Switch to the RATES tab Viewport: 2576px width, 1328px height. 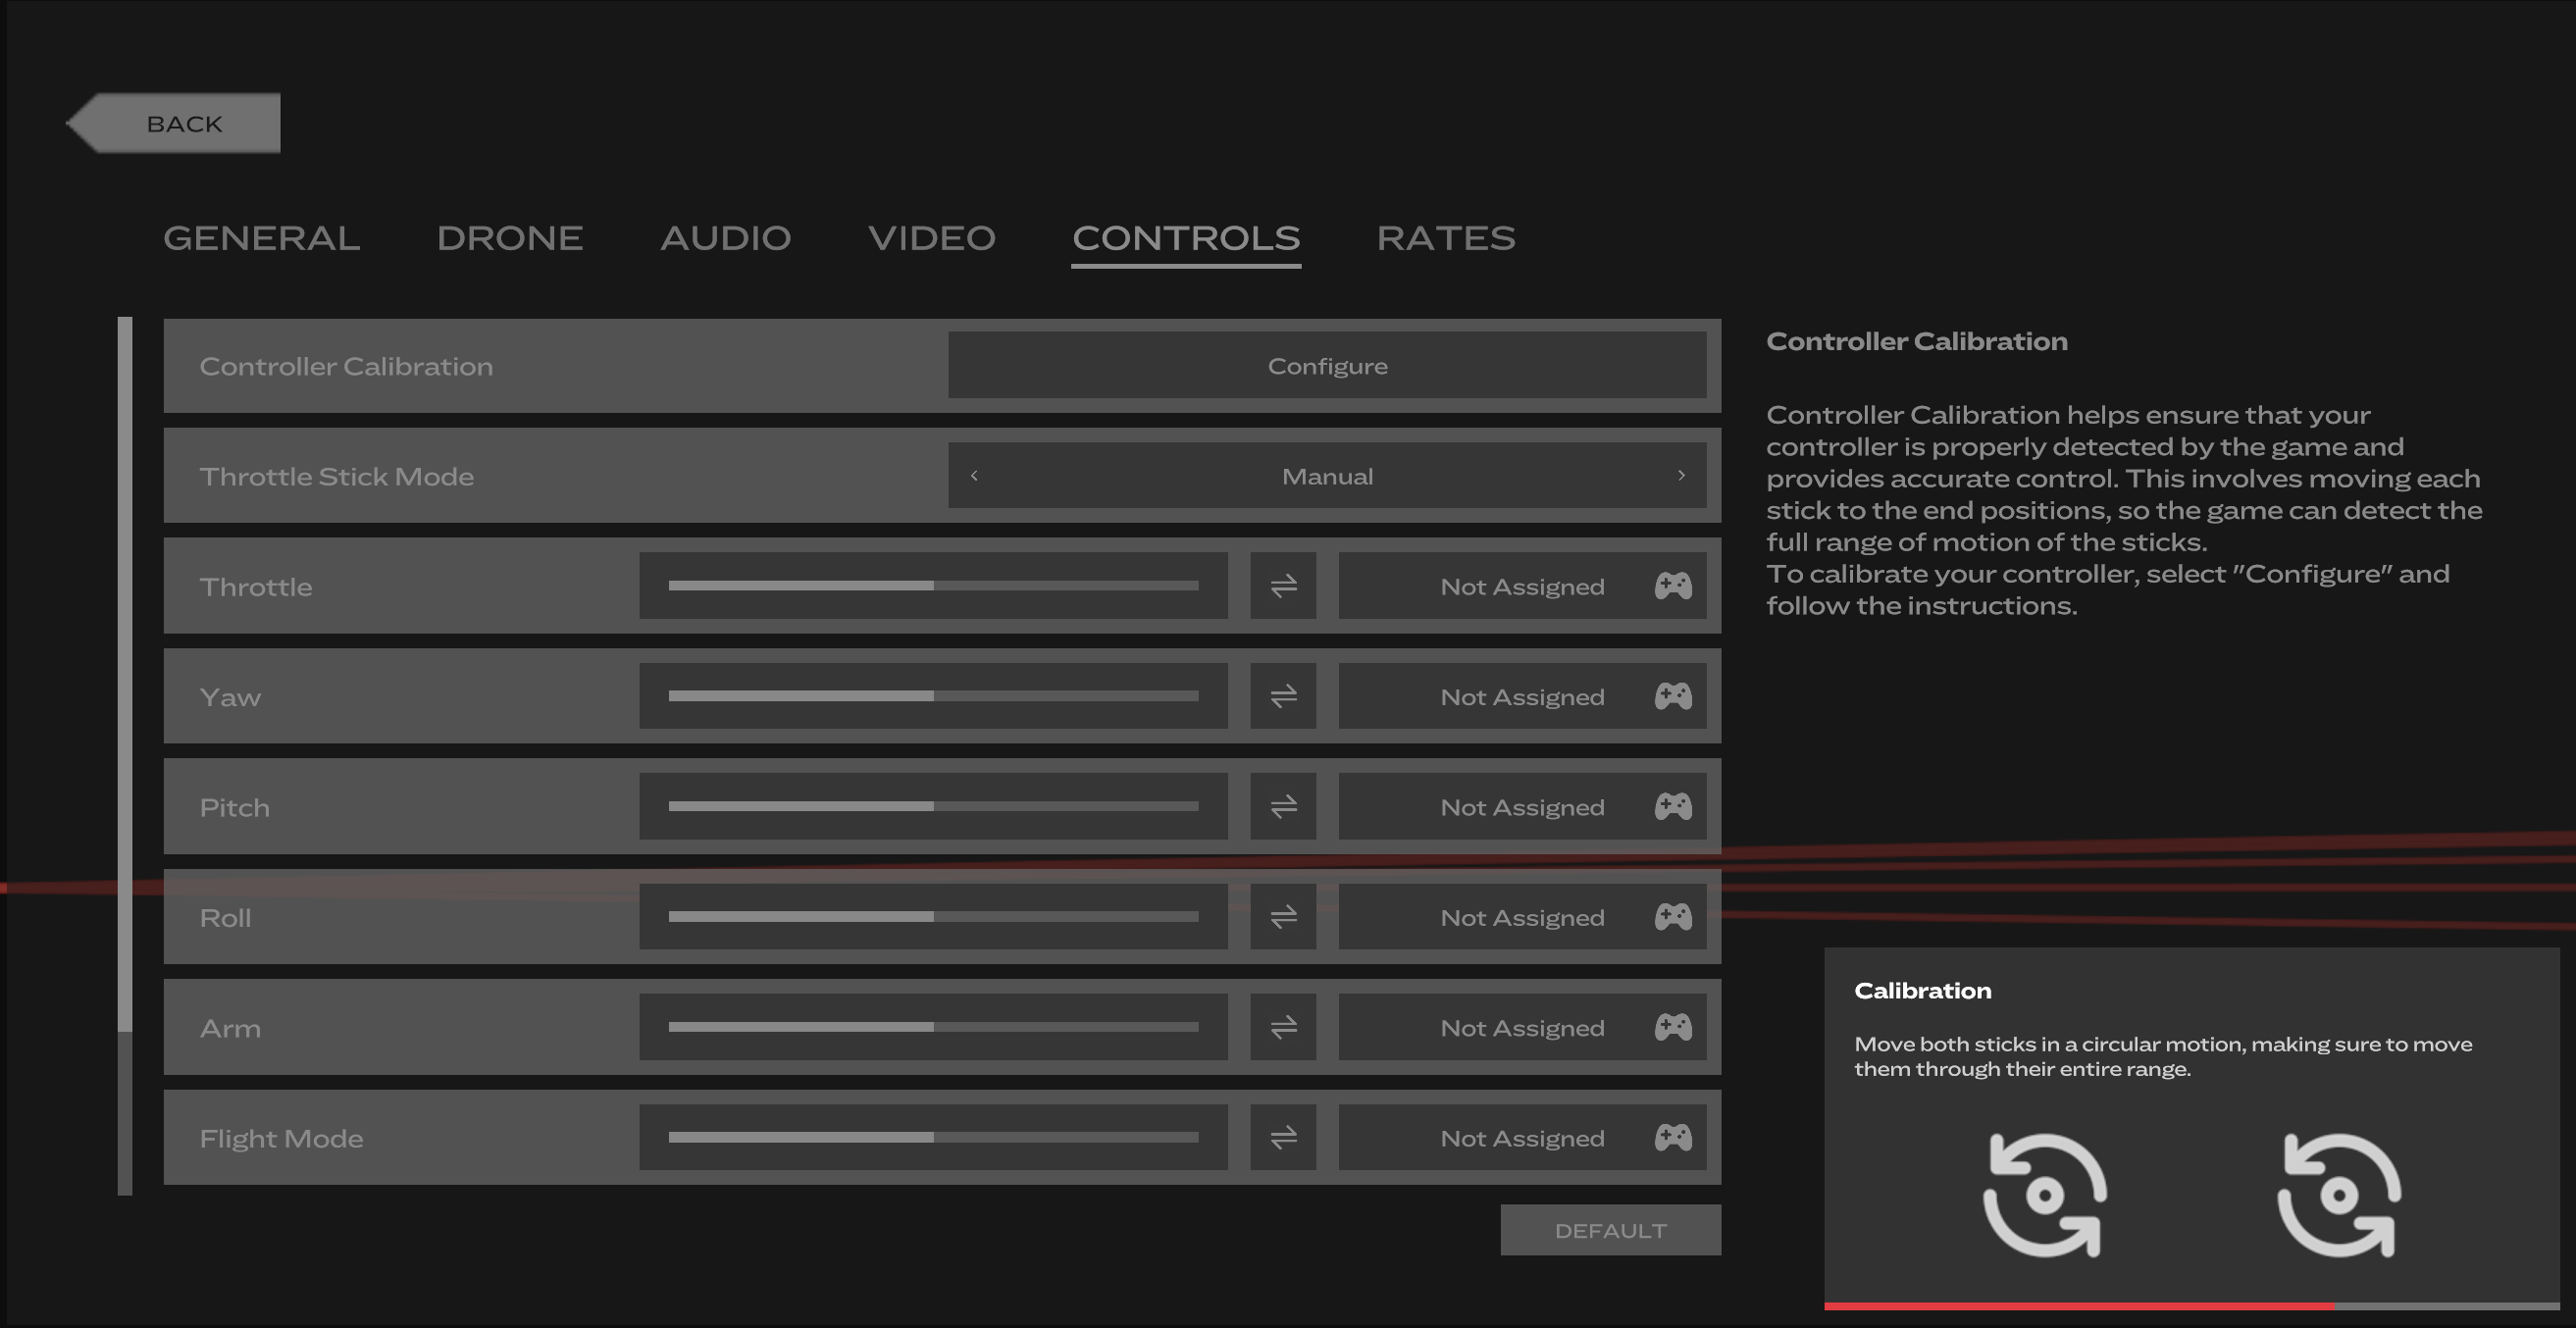[x=1447, y=238]
